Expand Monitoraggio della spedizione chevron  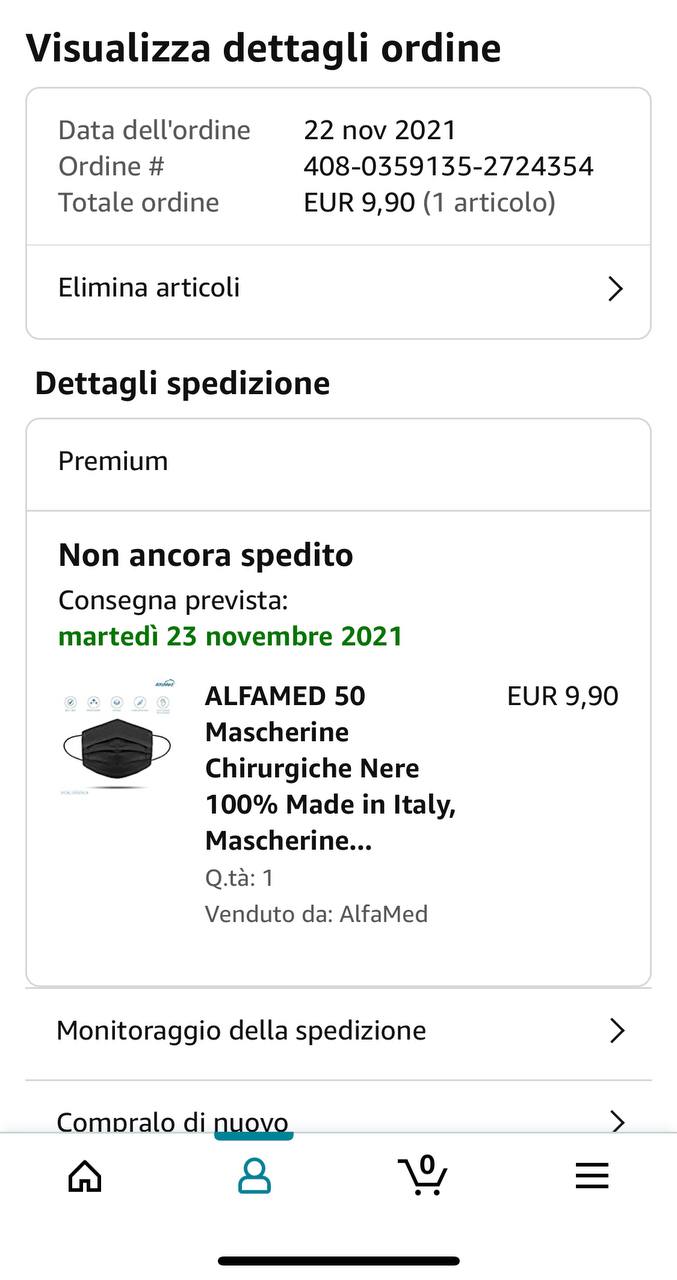tap(616, 1031)
